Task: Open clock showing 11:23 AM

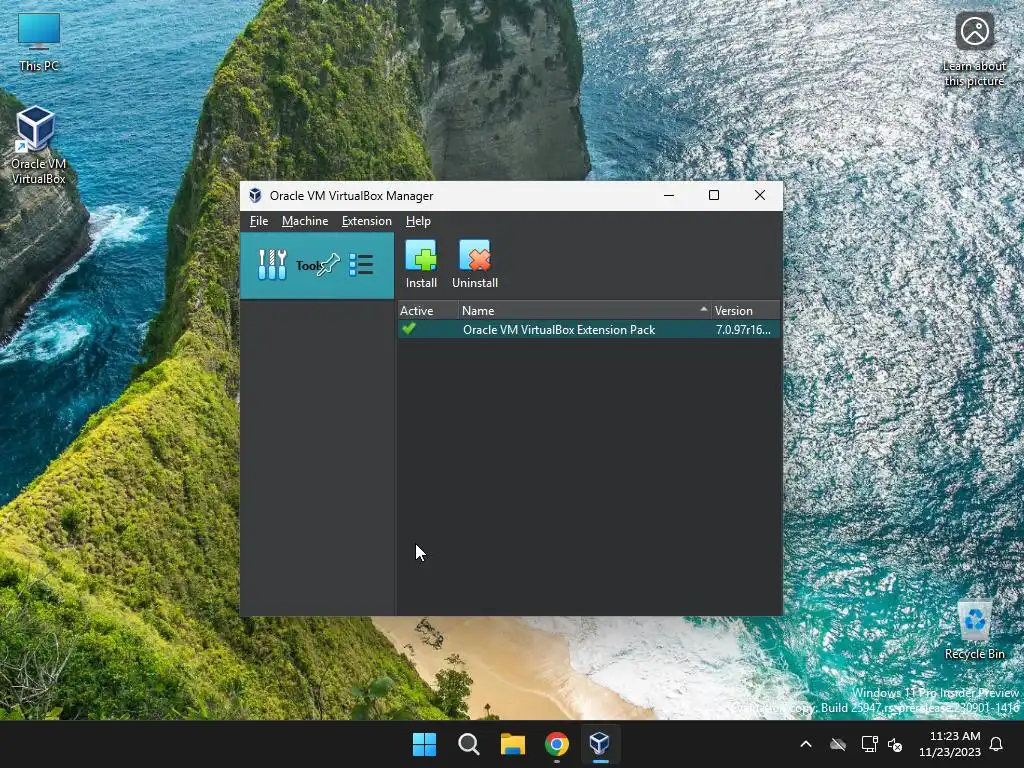Action: coord(950,744)
